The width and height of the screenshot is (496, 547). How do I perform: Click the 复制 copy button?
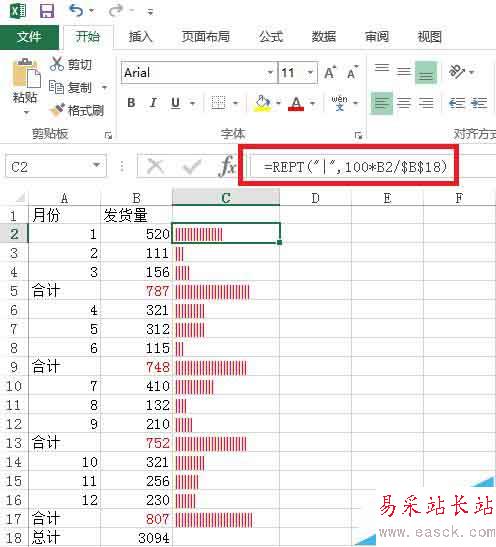click(70, 87)
